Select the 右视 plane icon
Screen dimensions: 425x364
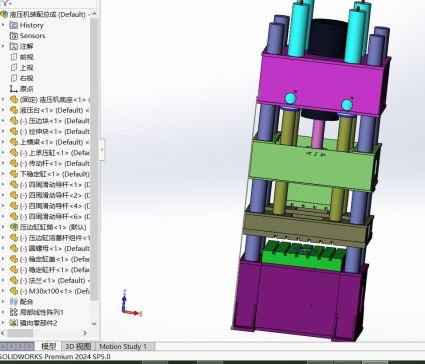tap(14, 78)
